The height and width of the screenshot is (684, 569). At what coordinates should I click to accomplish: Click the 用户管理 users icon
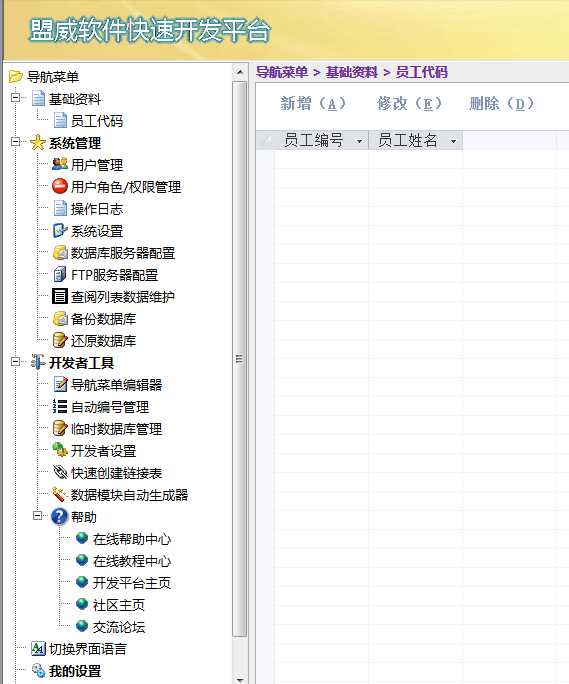click(60, 164)
